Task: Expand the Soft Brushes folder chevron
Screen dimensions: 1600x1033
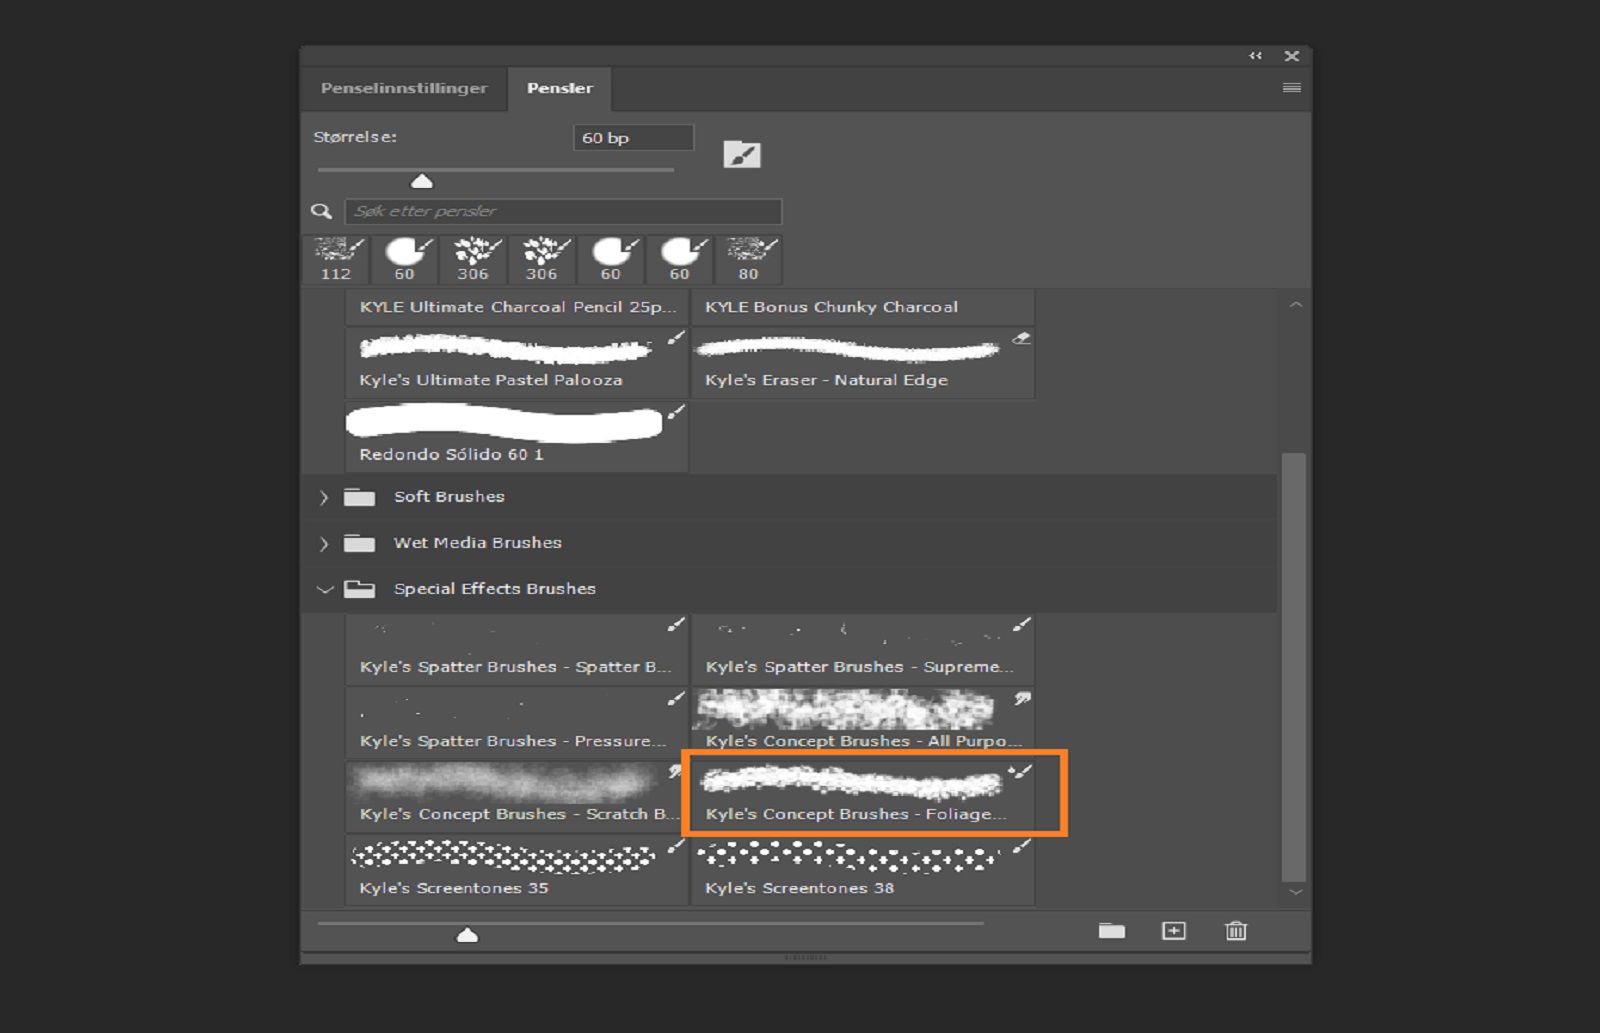Action: [323, 497]
